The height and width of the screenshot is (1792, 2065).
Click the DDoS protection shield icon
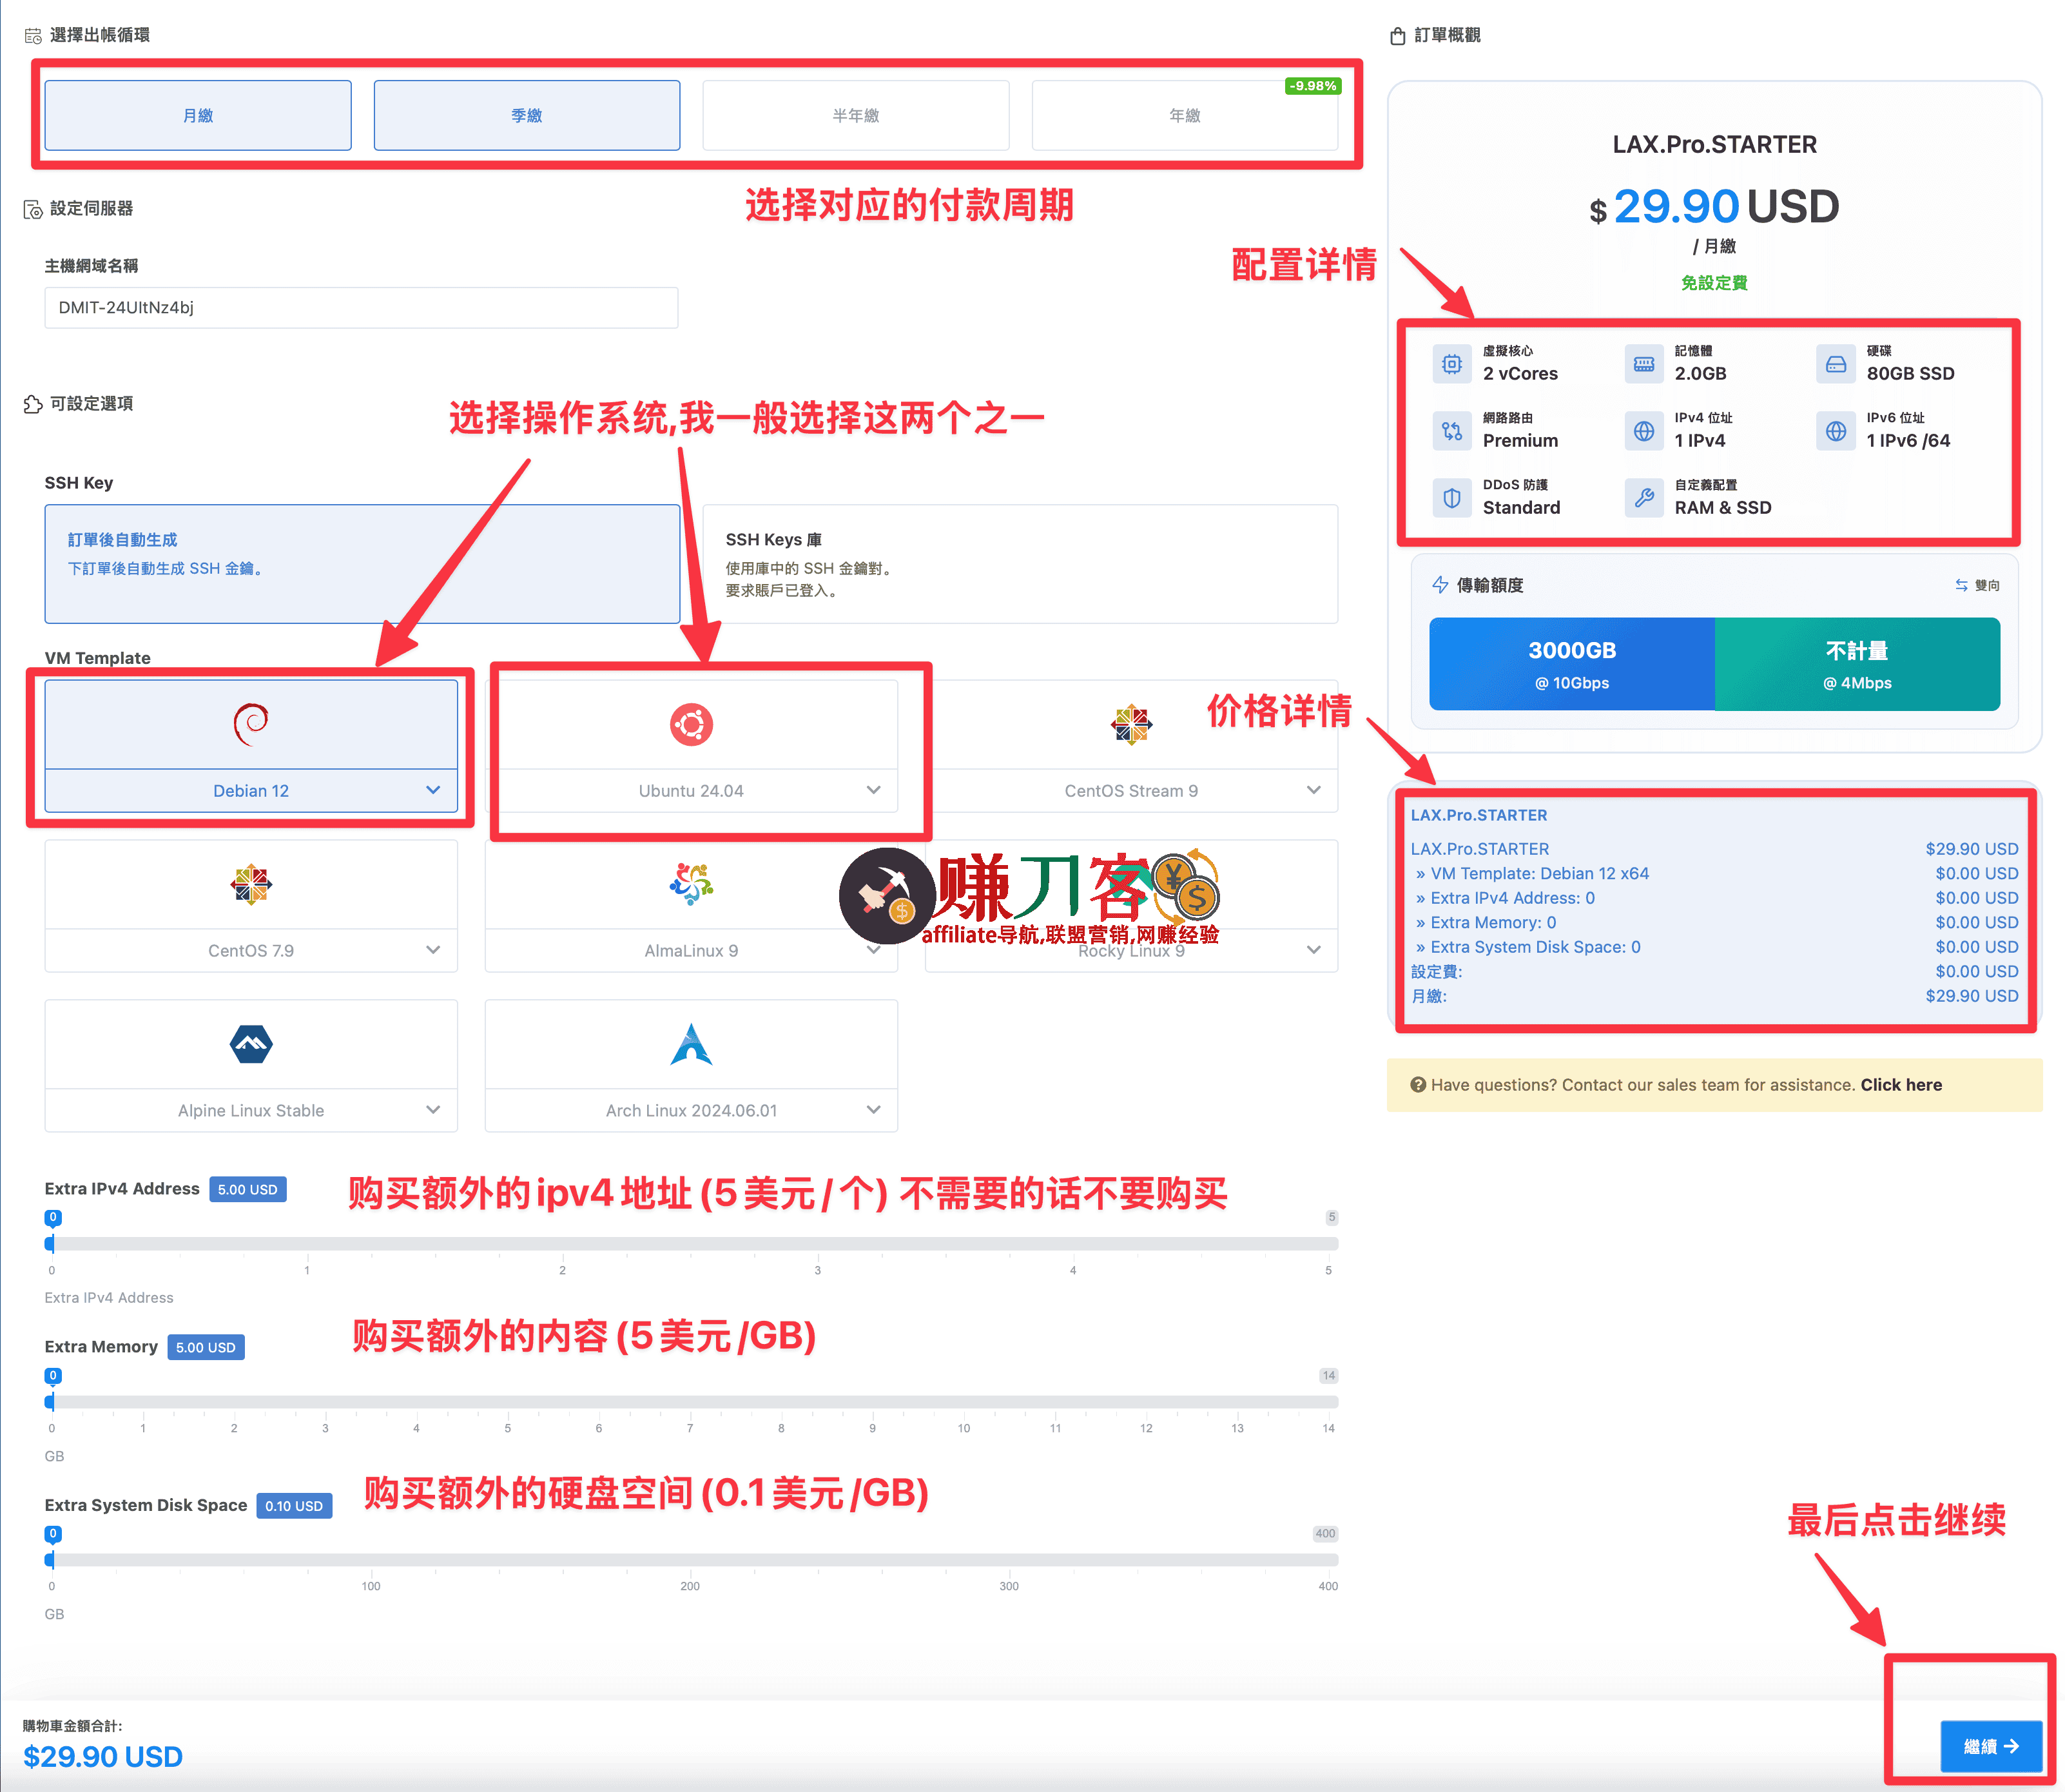click(1451, 497)
